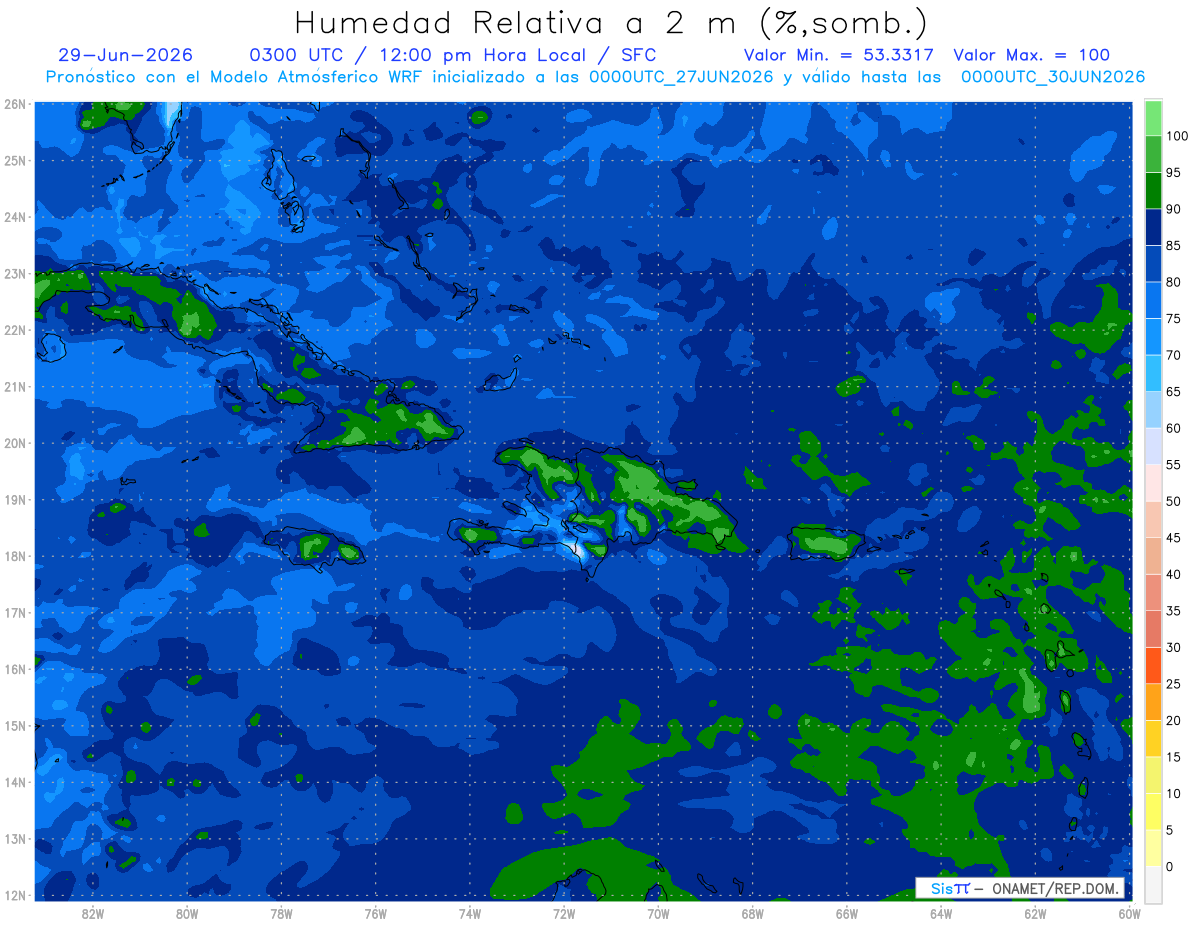The image size is (1200, 927).
Task: Select the "Valor Max. = 100" readout
Action: pos(1031,55)
